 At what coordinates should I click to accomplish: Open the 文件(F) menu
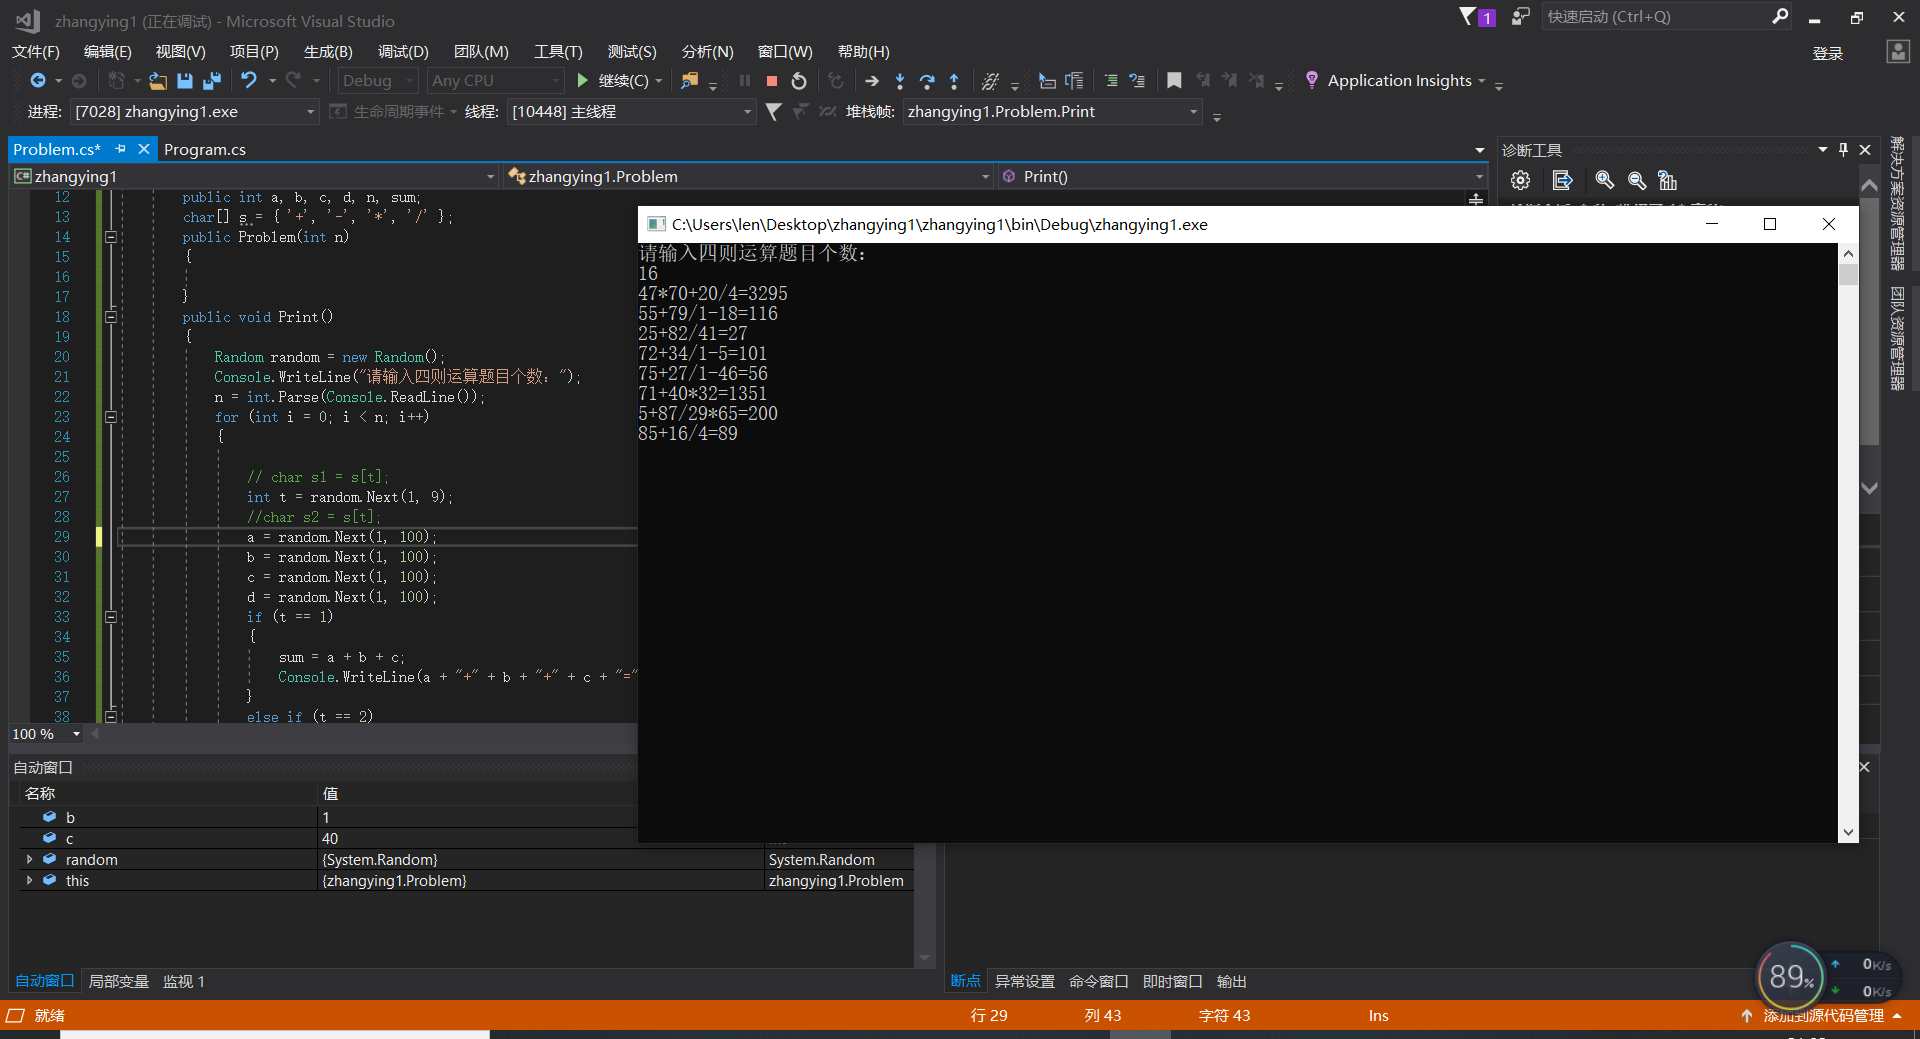pyautogui.click(x=36, y=52)
